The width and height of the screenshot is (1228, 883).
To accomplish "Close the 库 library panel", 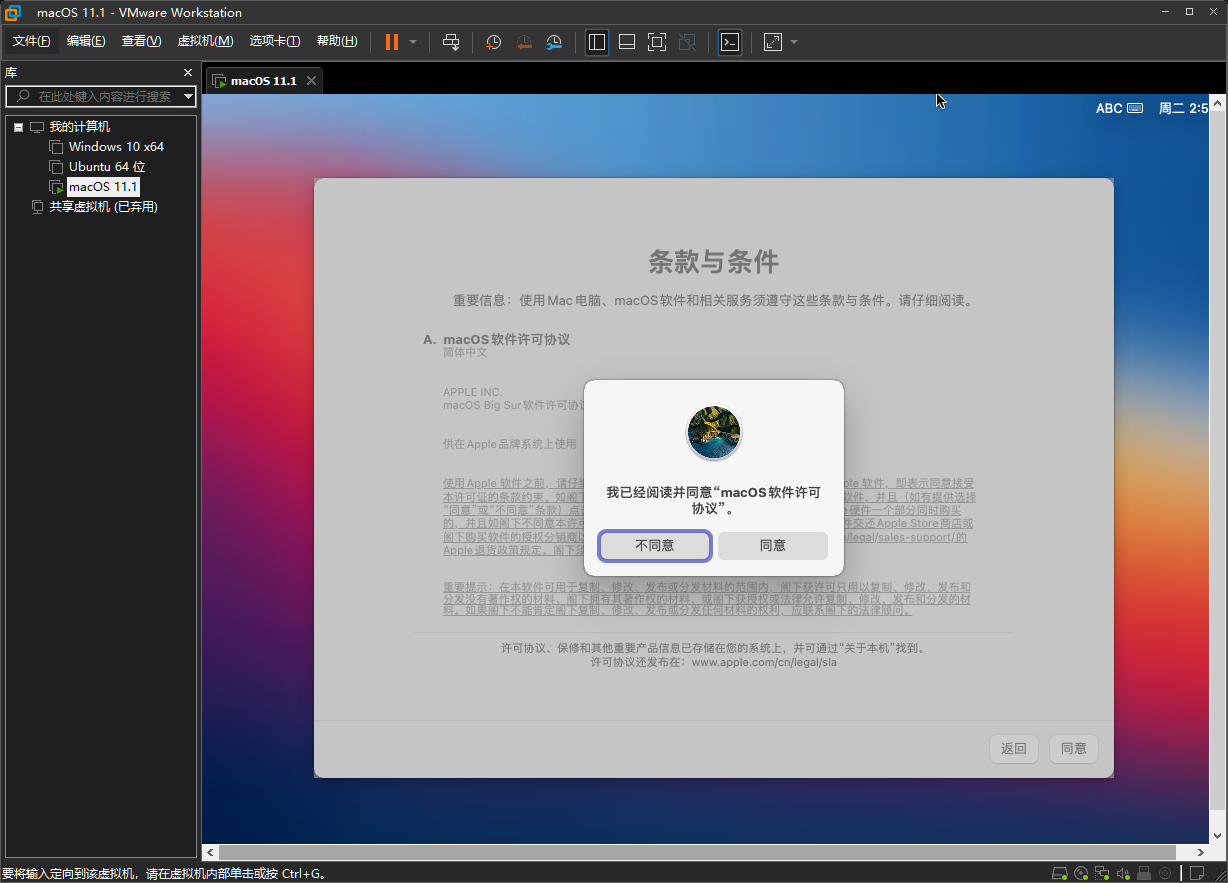I will click(188, 73).
